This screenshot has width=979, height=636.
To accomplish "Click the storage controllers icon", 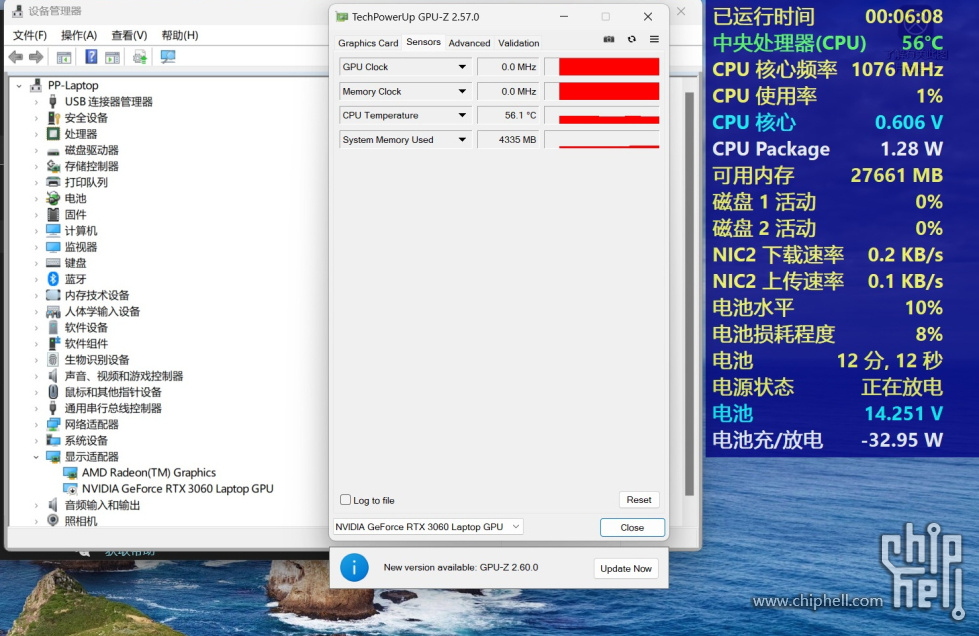I will [53, 166].
